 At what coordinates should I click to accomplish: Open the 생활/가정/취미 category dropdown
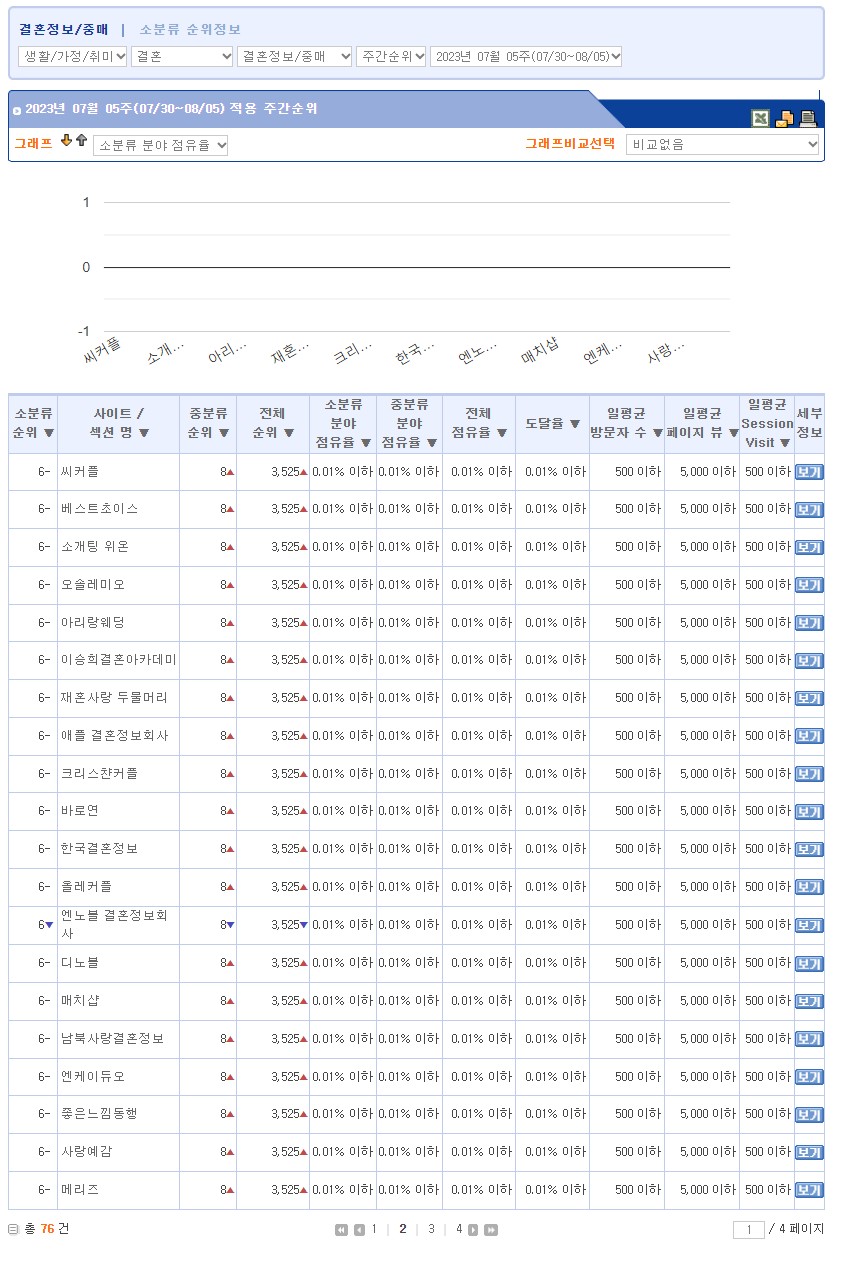pos(73,57)
